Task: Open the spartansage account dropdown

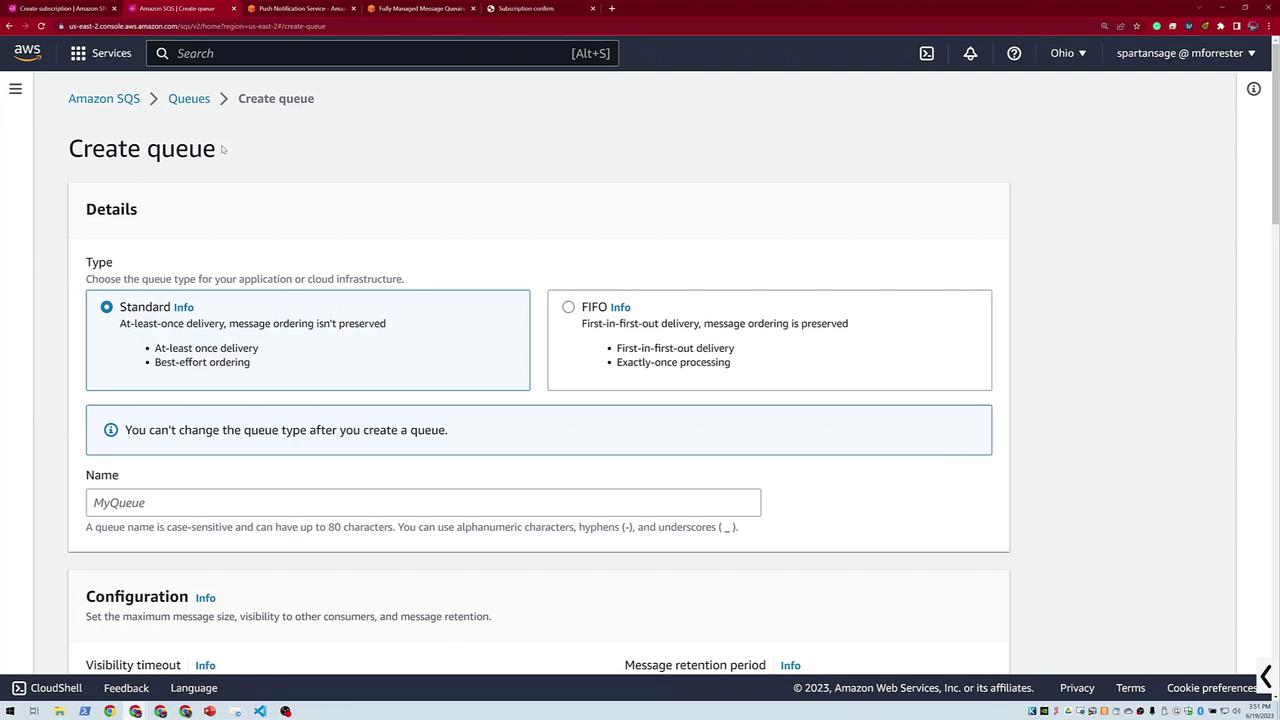Action: pos(1186,53)
